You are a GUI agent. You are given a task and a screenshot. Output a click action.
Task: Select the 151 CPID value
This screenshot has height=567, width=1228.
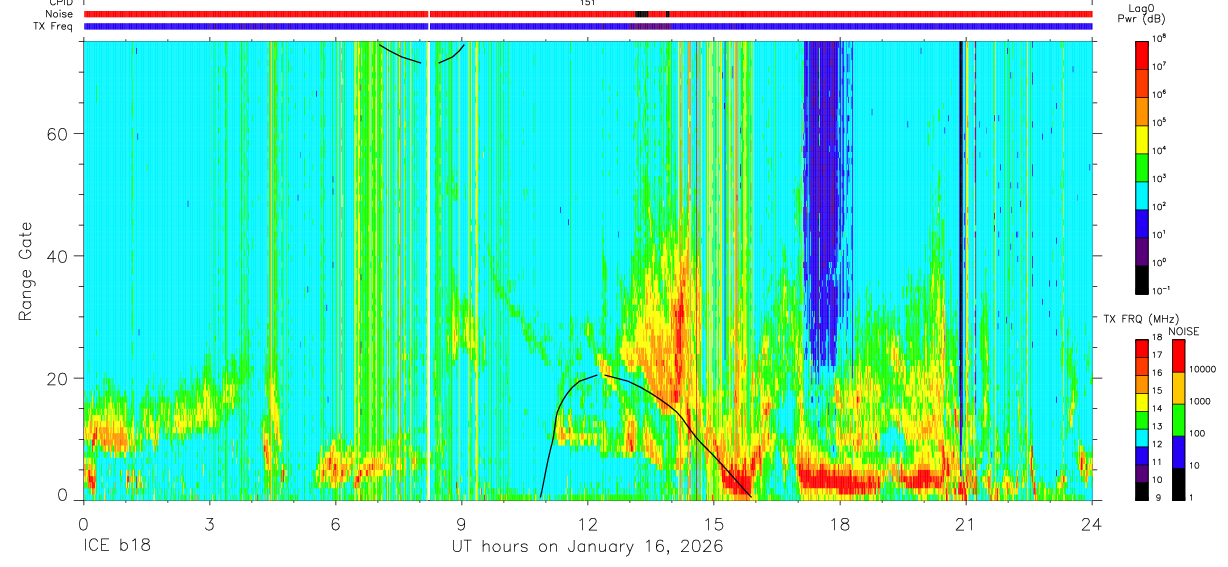pos(587,4)
